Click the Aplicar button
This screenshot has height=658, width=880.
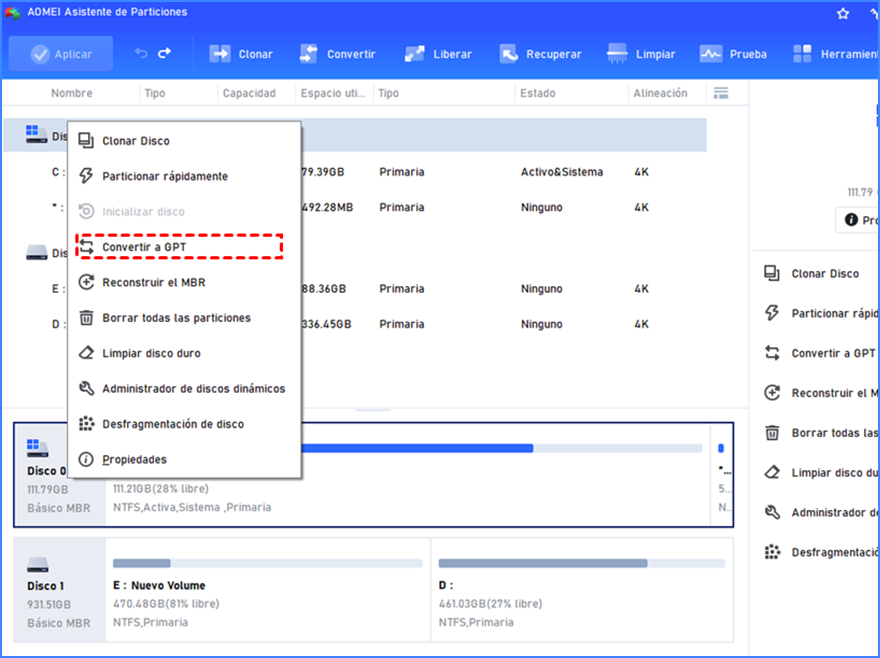point(61,54)
